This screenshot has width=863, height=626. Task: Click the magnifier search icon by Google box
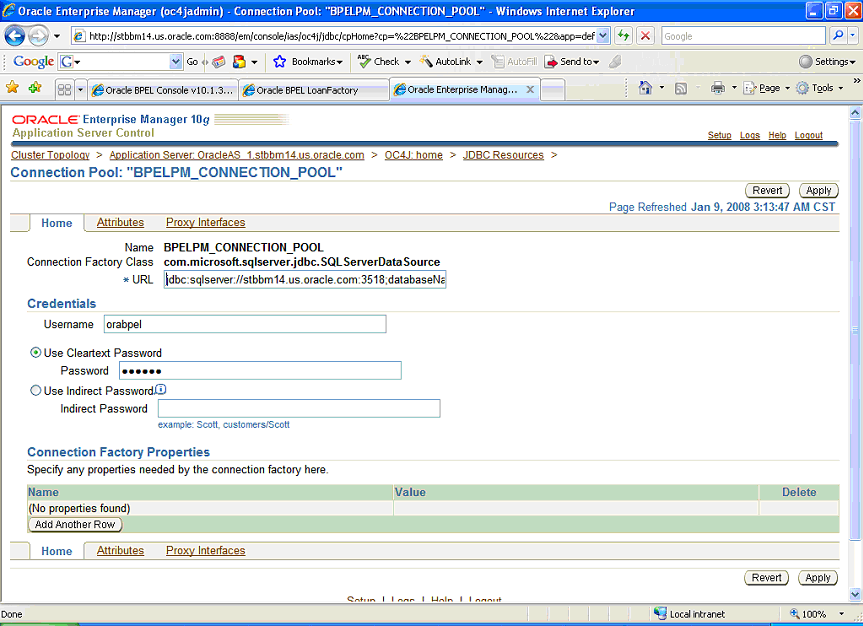coord(838,36)
